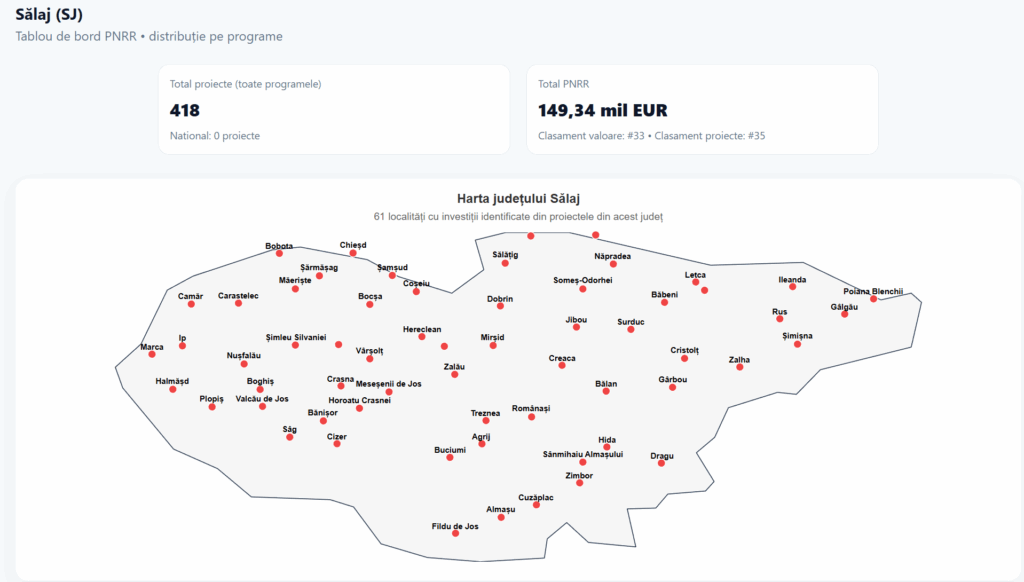
Task: Click the Fildu de Jos marker
Action: pos(455,534)
